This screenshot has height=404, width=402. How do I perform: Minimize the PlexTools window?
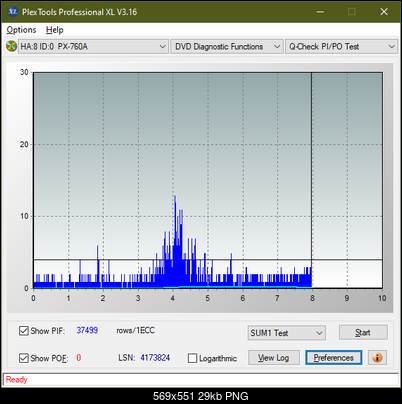(x=320, y=12)
